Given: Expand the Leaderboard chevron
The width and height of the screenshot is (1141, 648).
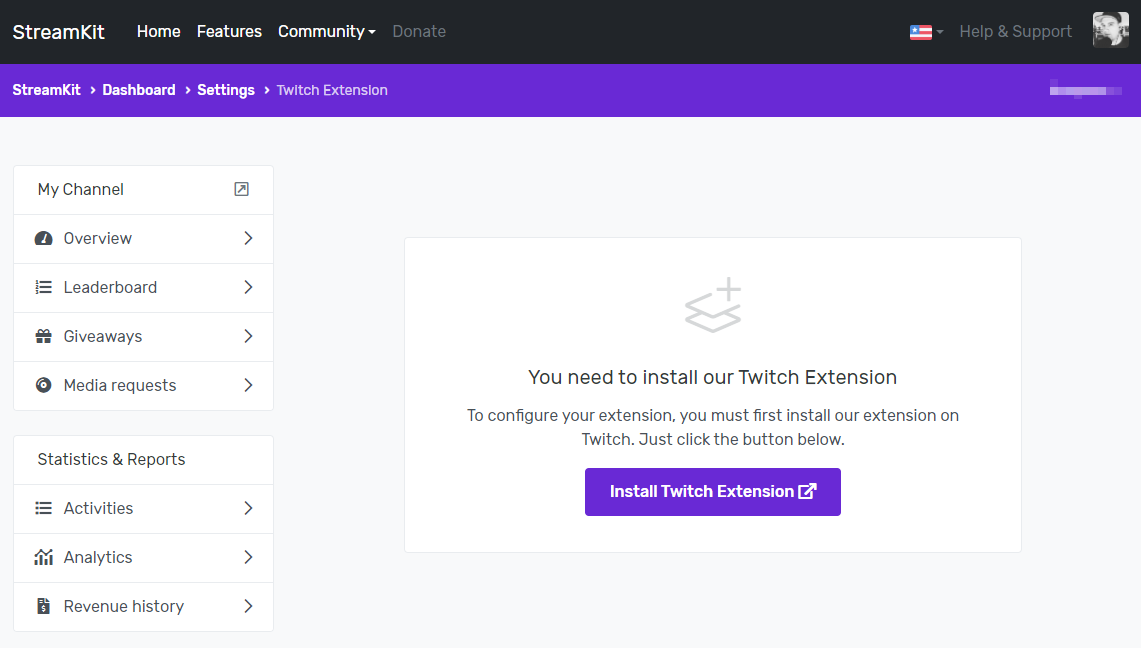Looking at the screenshot, I should [x=248, y=287].
